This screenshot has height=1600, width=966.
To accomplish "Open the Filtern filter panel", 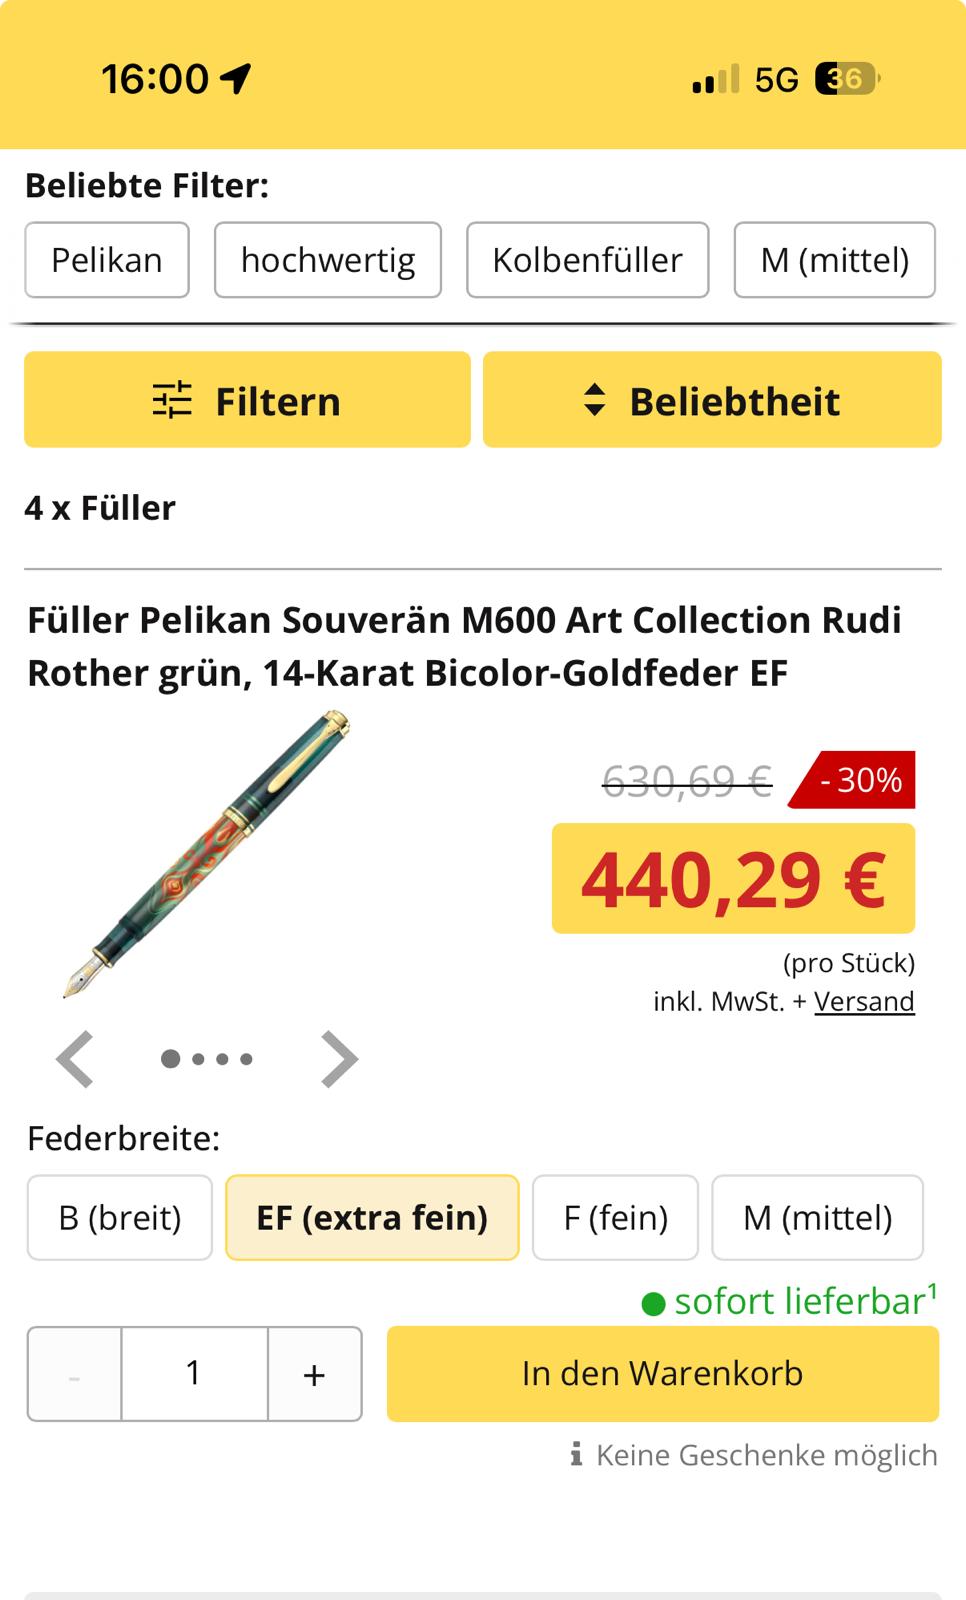I will click(247, 400).
